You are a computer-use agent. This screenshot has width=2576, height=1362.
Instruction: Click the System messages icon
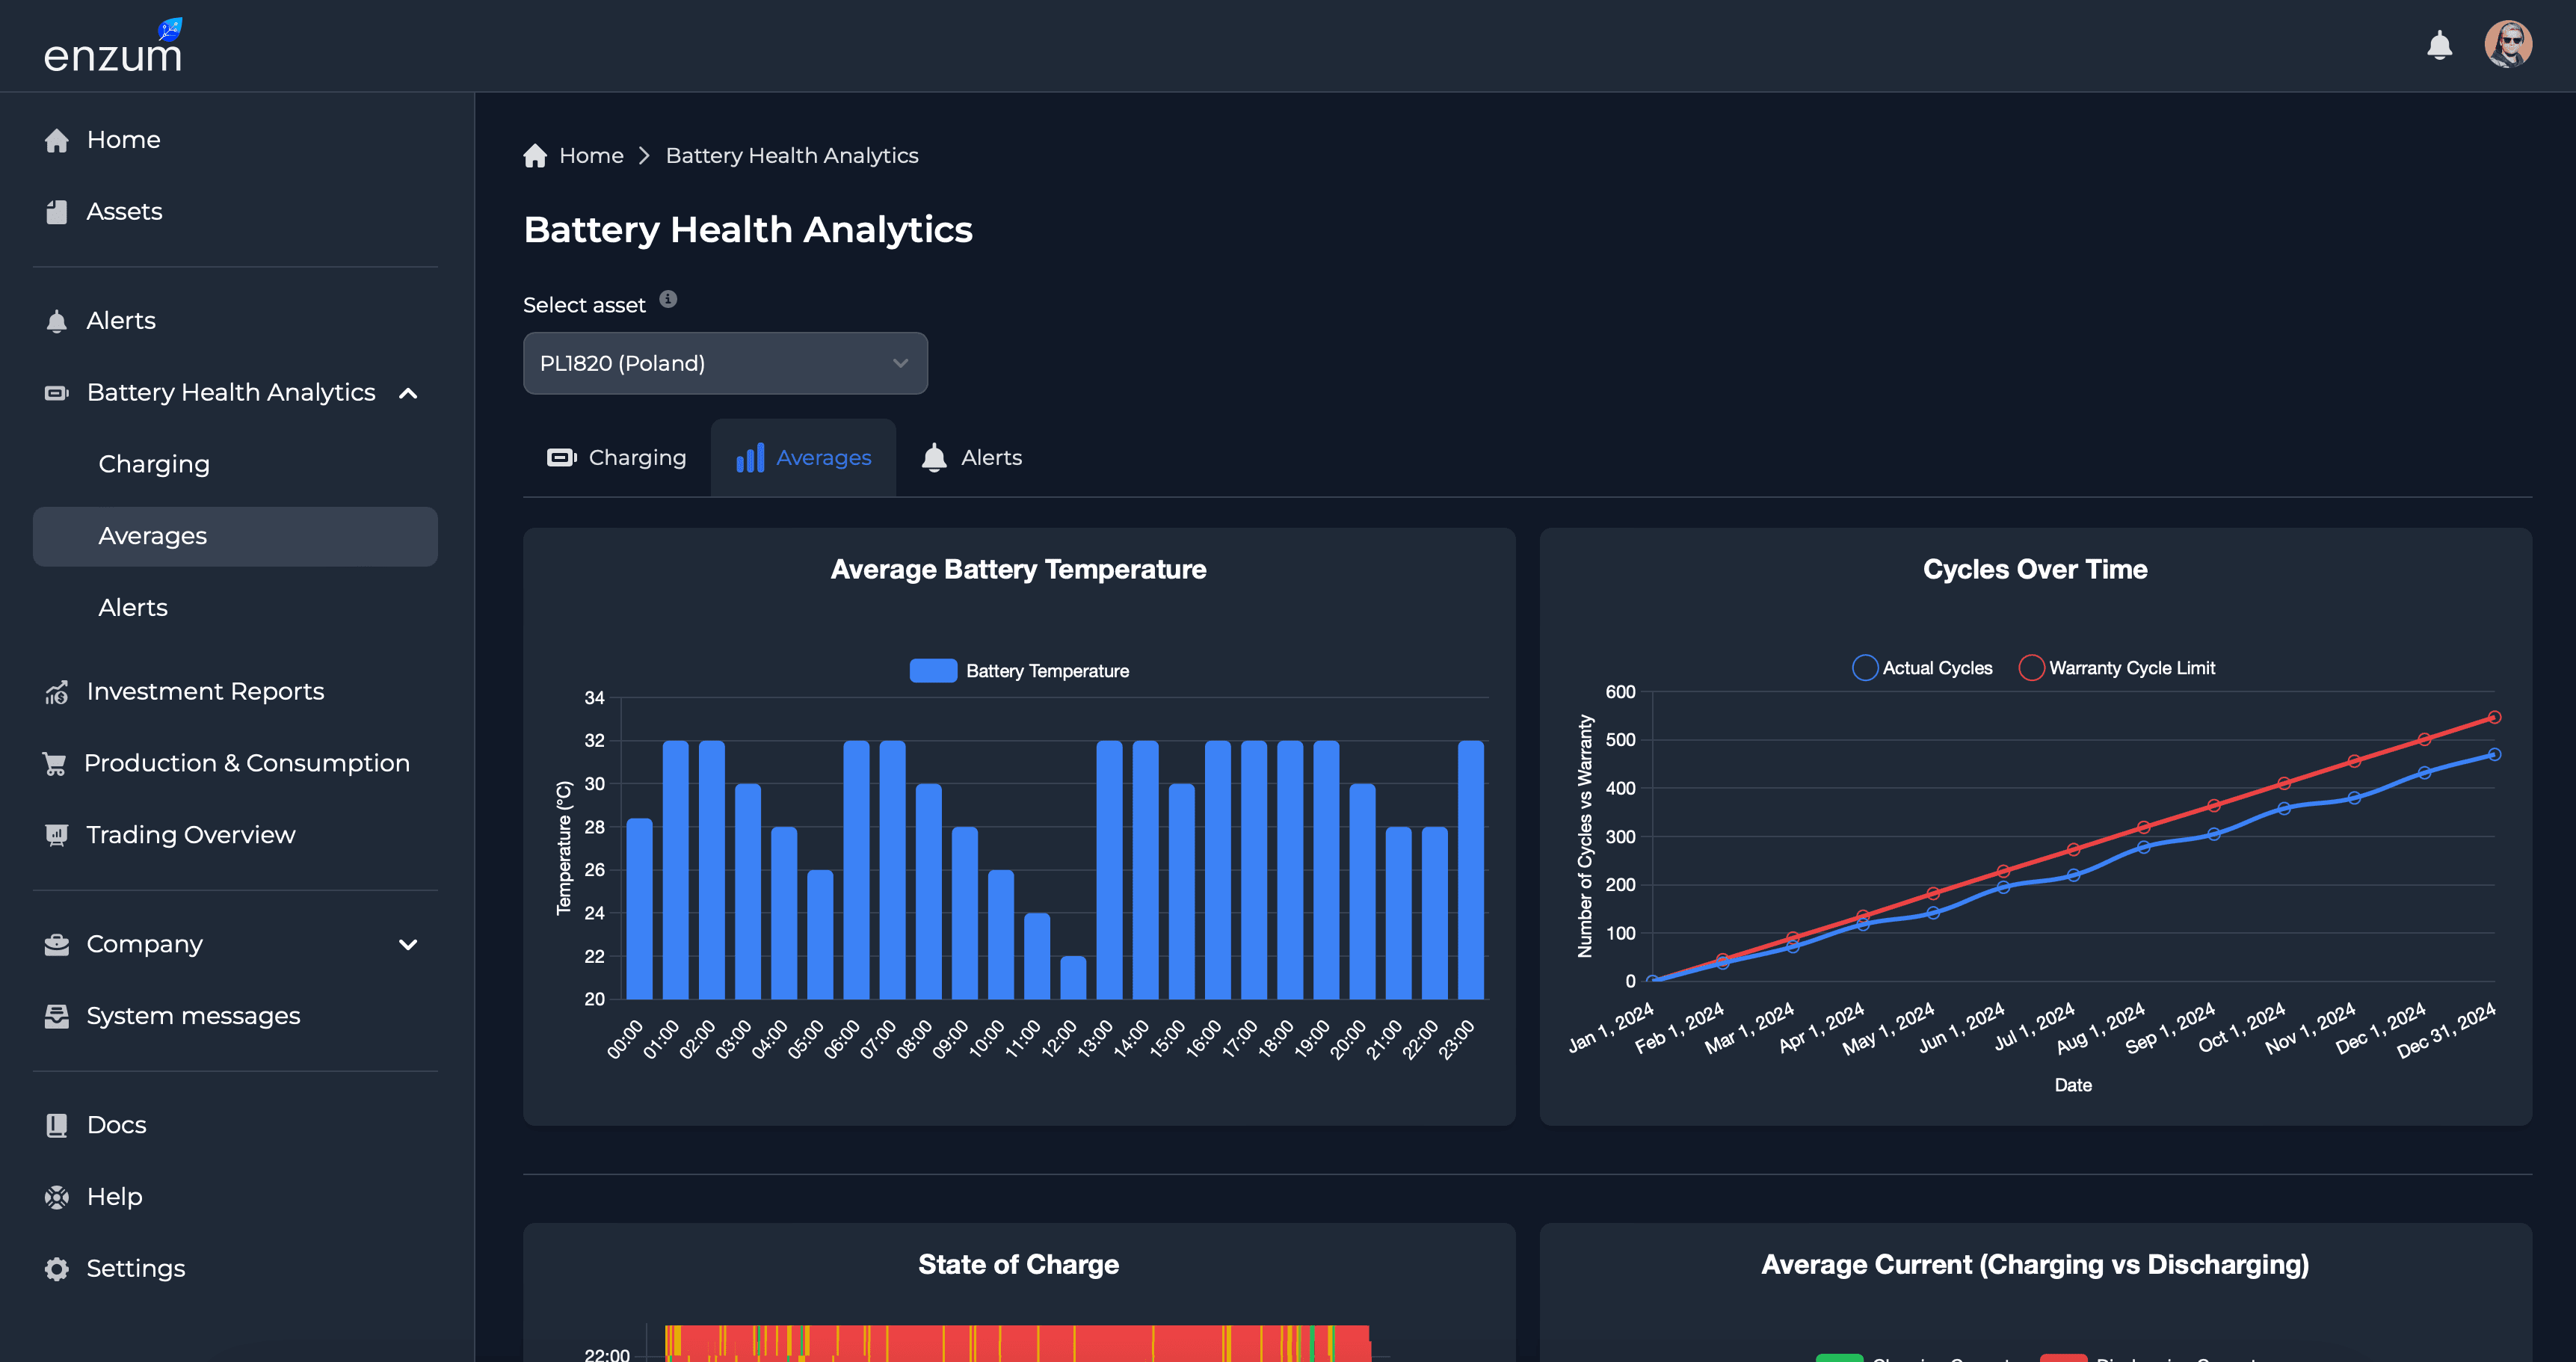click(x=57, y=1015)
